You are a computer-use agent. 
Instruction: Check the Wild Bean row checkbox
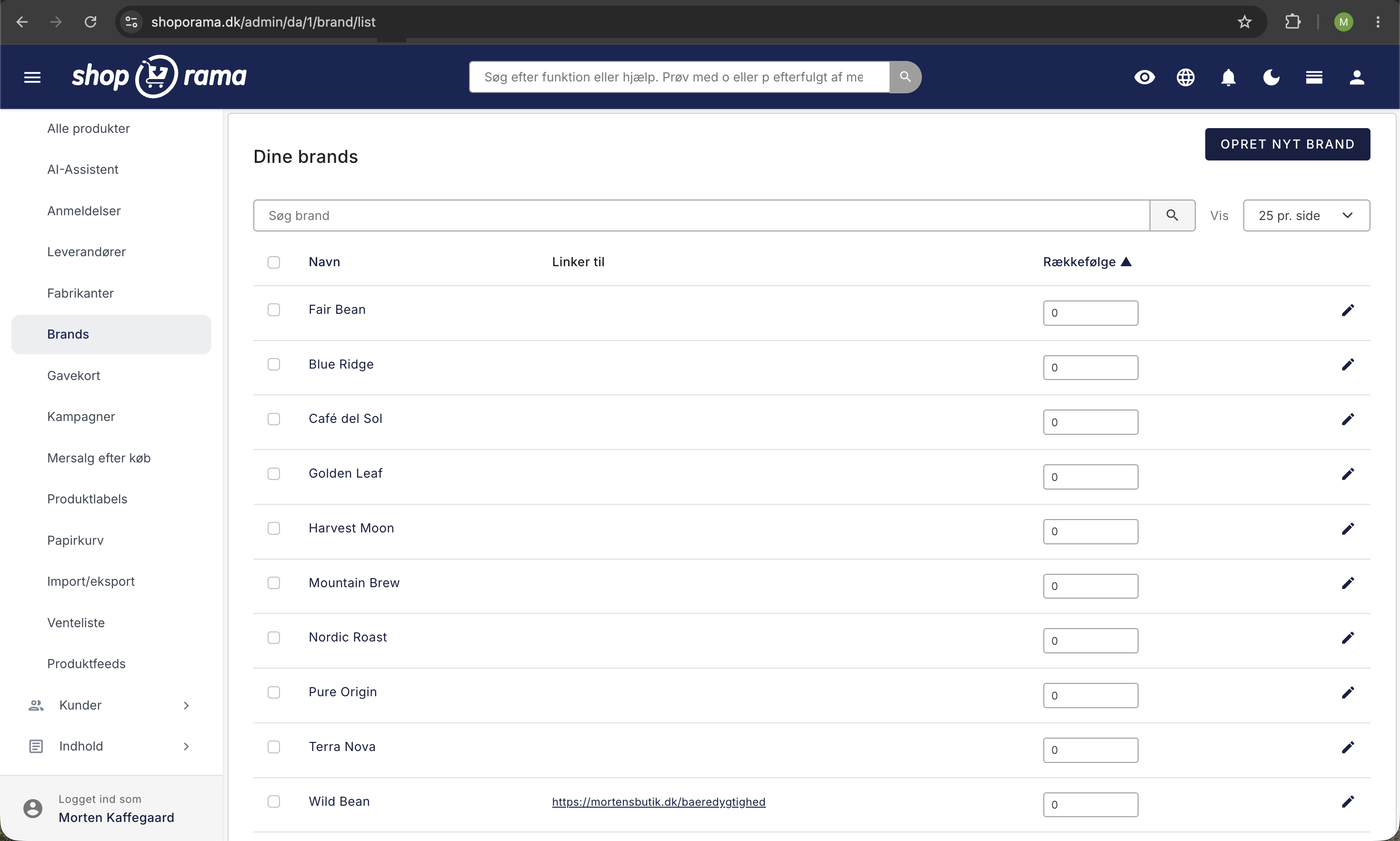tap(274, 801)
